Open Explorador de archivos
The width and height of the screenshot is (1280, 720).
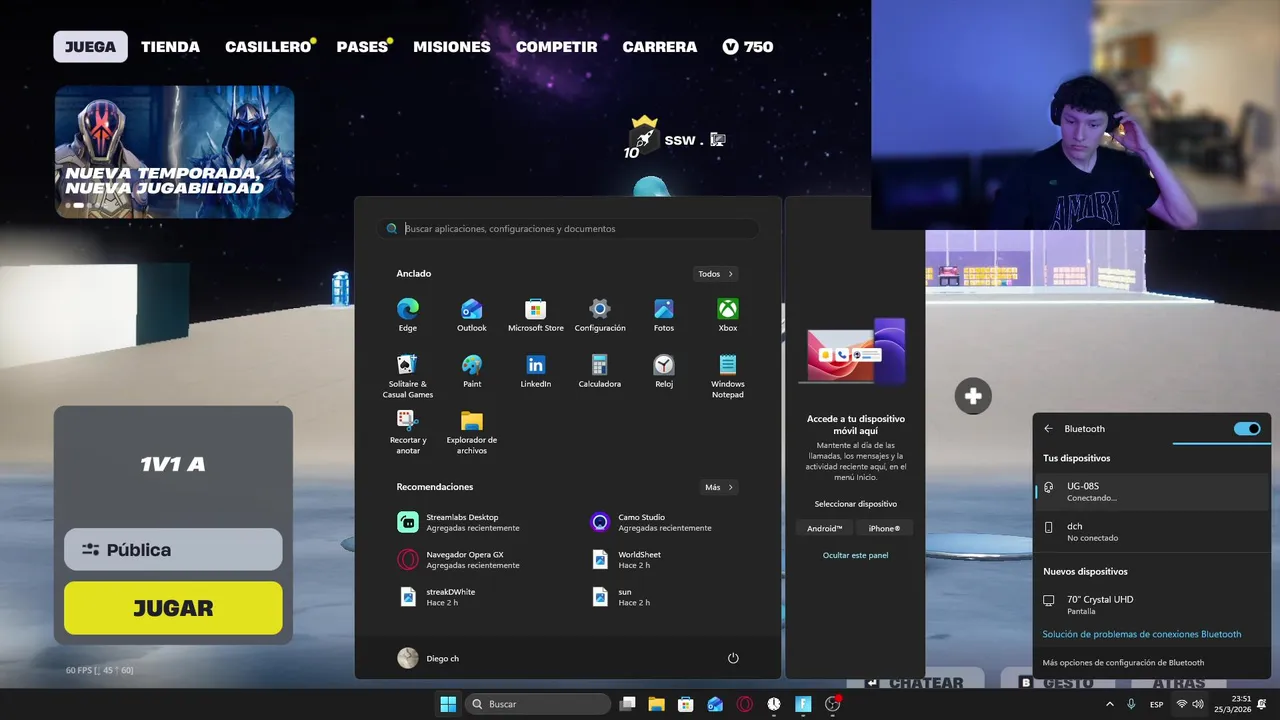[472, 432]
